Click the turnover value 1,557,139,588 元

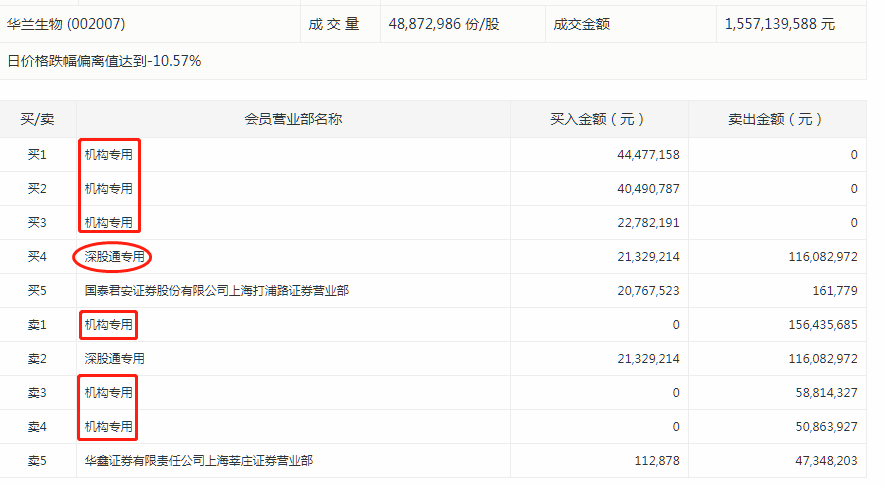pos(779,24)
